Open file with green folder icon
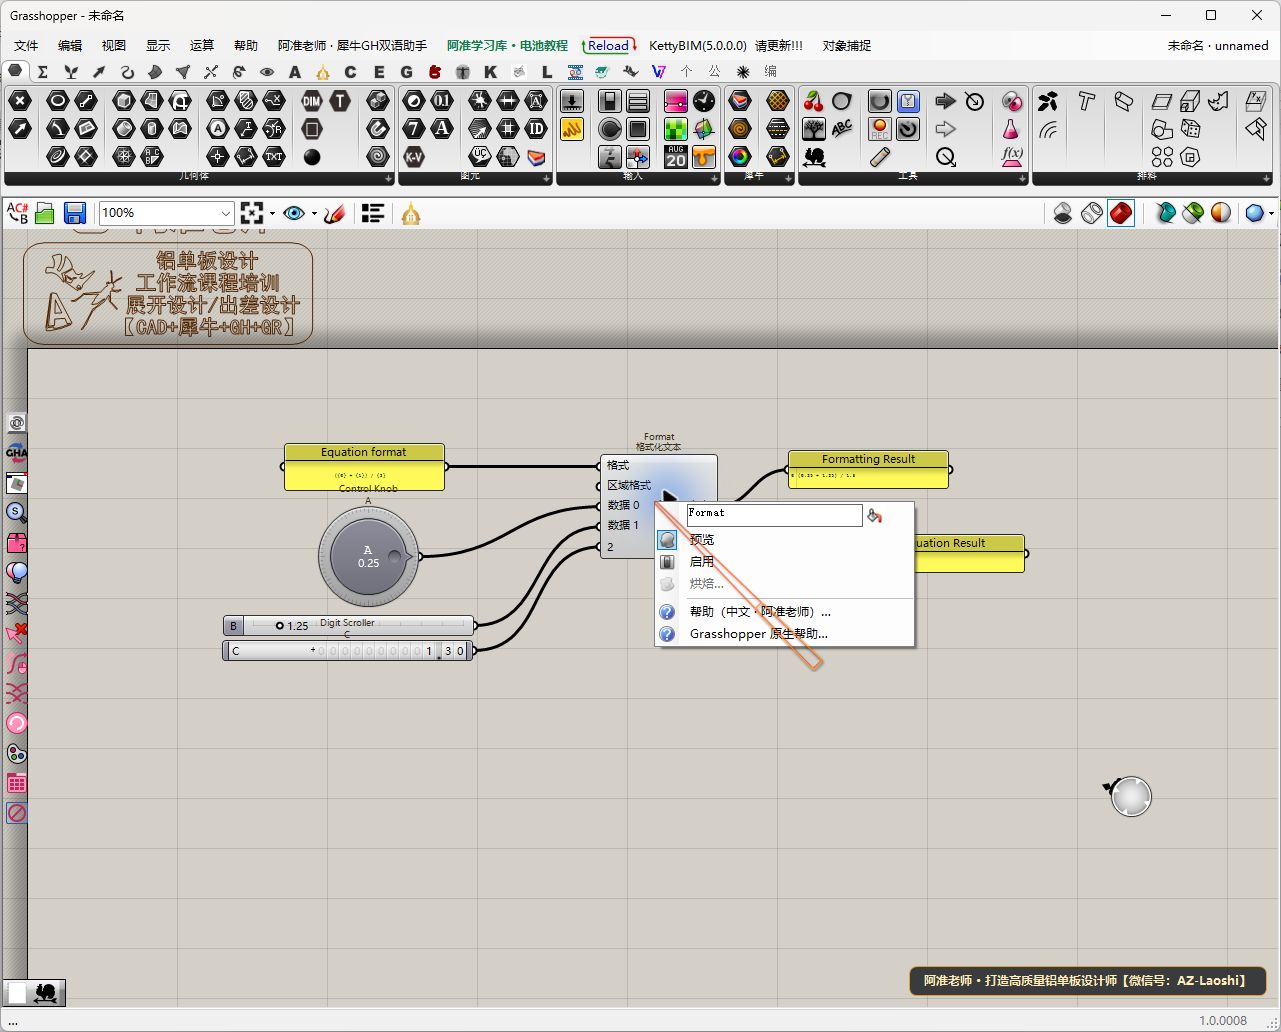 (x=44, y=213)
